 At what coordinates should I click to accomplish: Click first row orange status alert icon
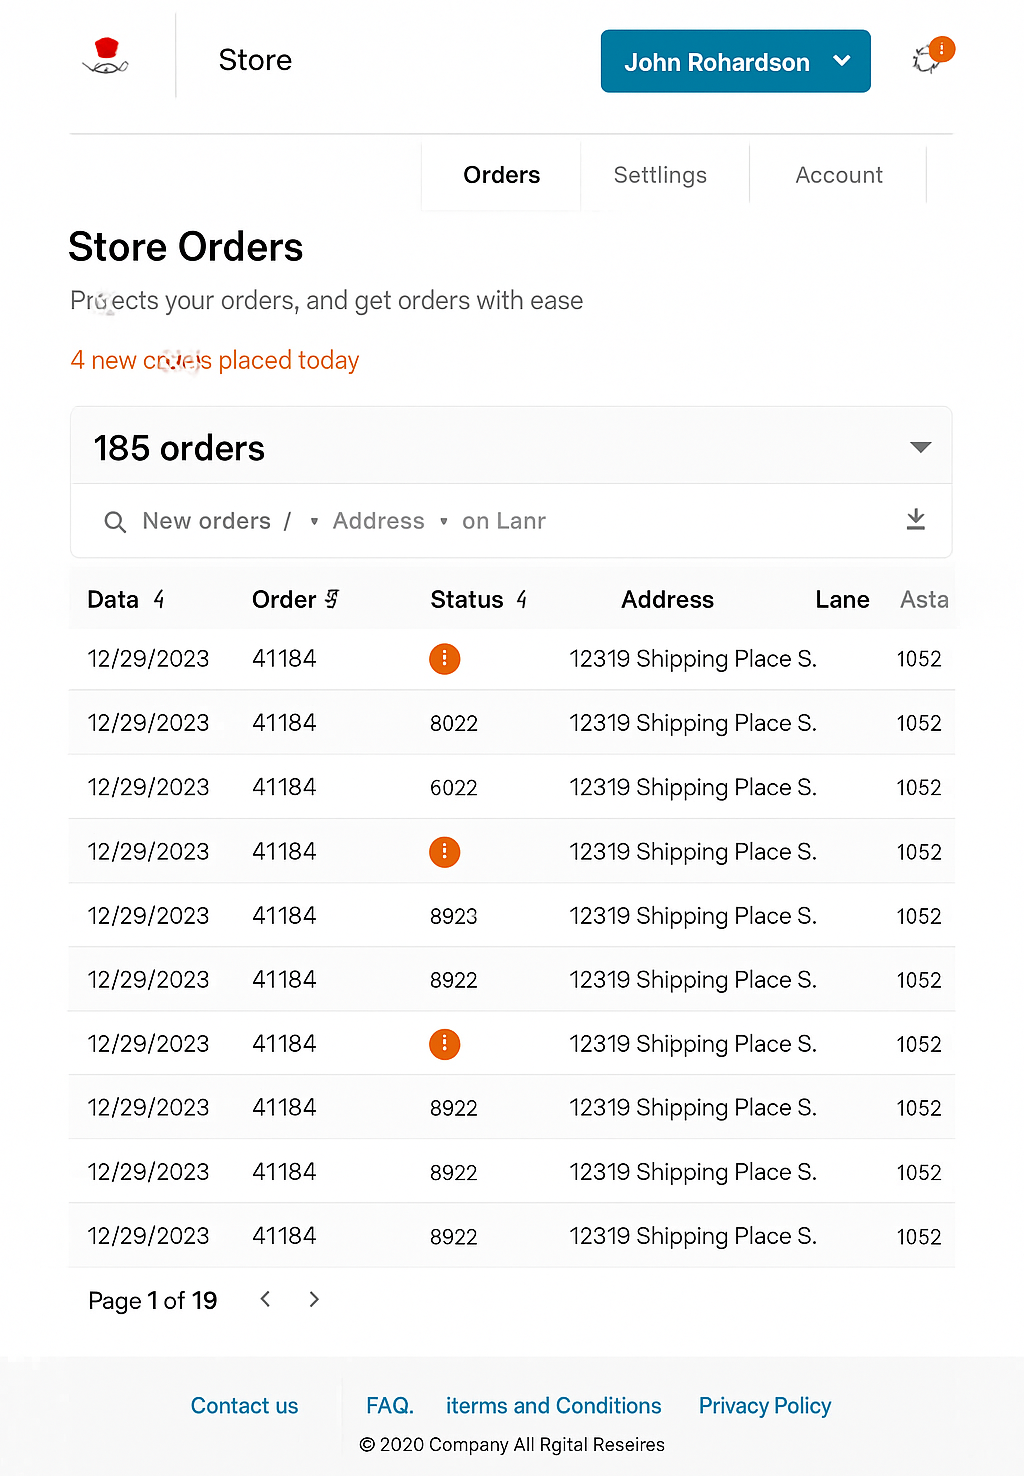(444, 659)
